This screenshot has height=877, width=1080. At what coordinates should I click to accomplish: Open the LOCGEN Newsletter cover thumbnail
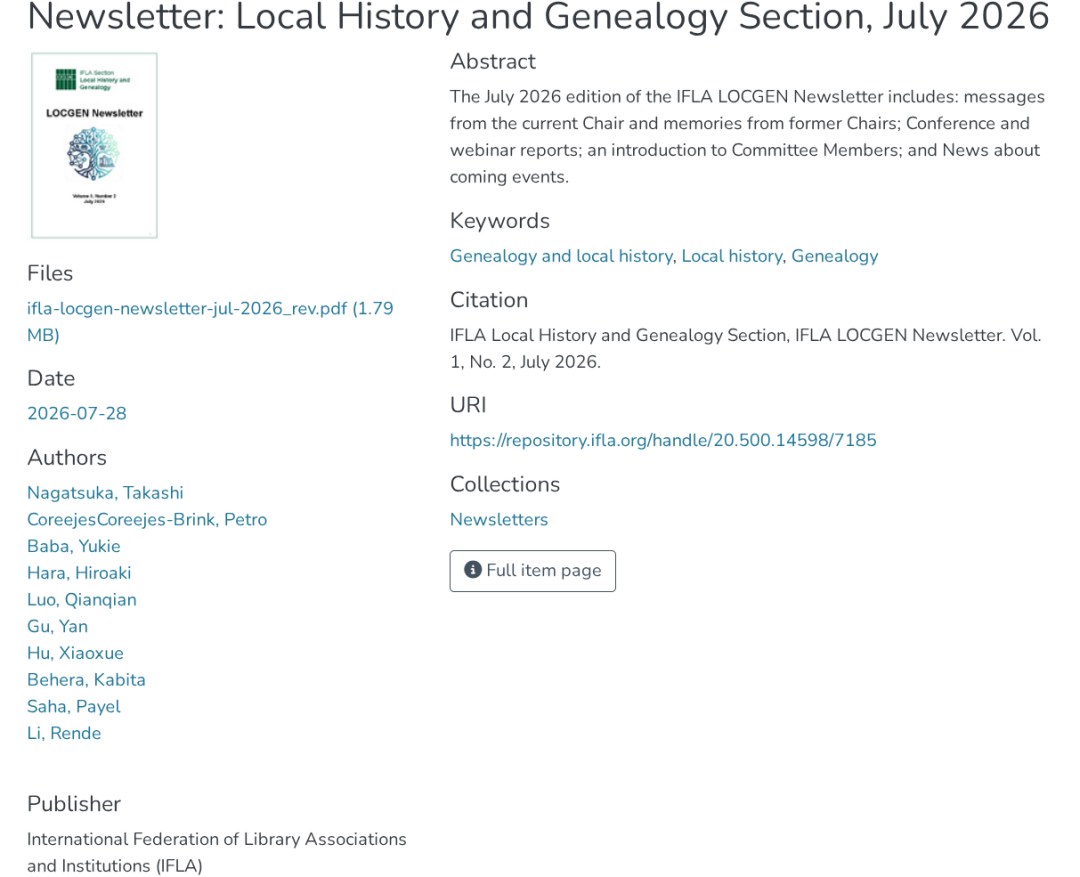[94, 145]
